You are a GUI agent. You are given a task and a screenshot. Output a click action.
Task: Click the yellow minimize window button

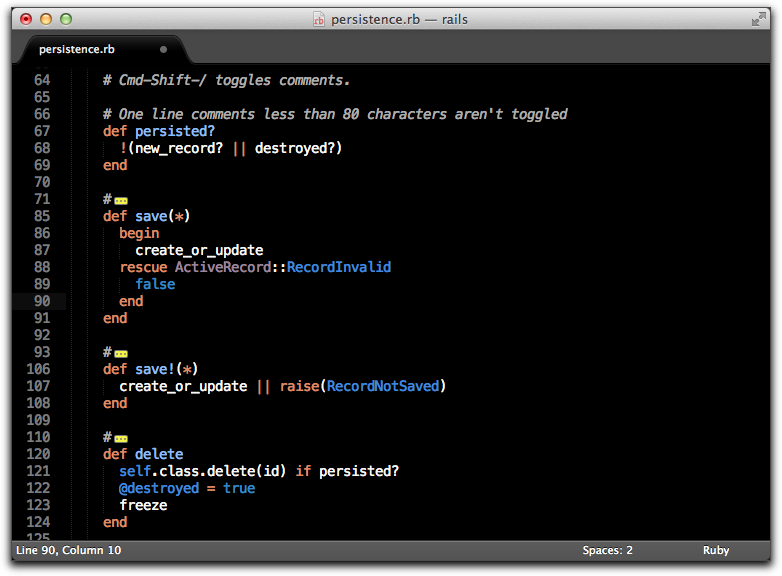[x=46, y=19]
